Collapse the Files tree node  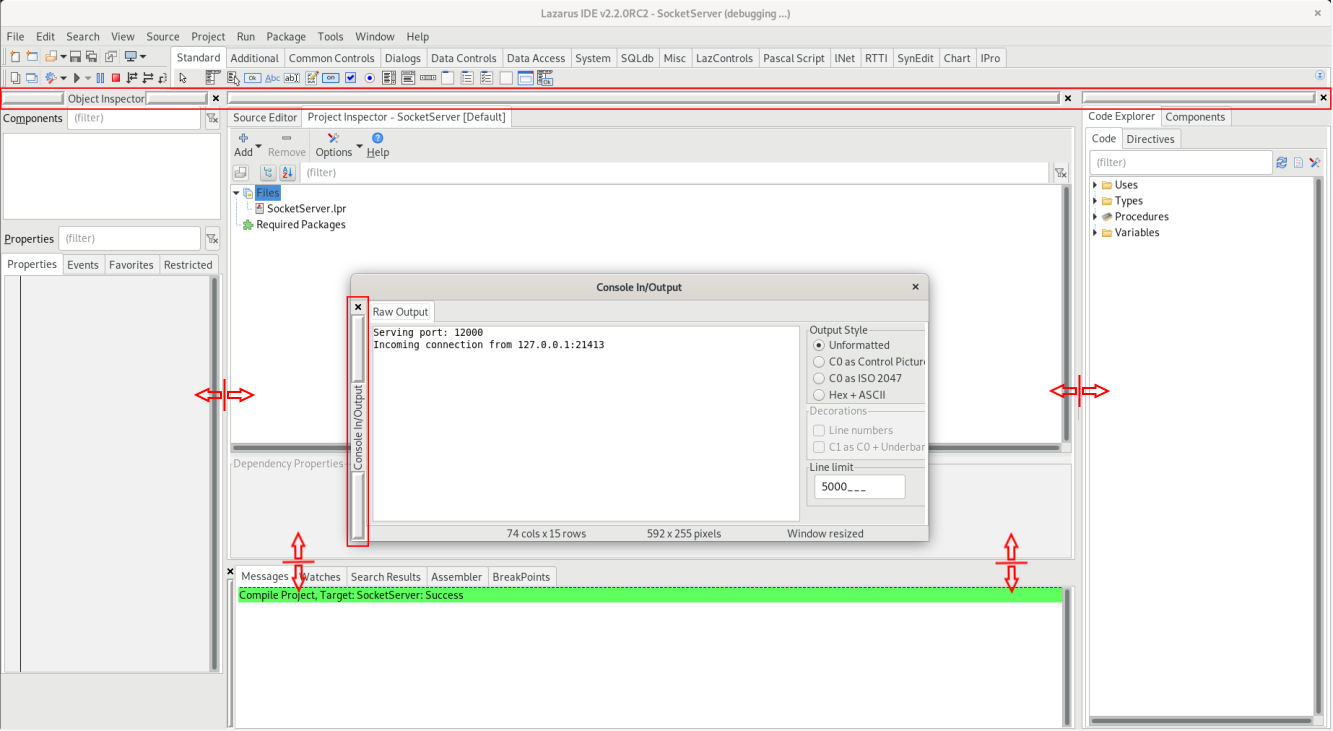236,193
